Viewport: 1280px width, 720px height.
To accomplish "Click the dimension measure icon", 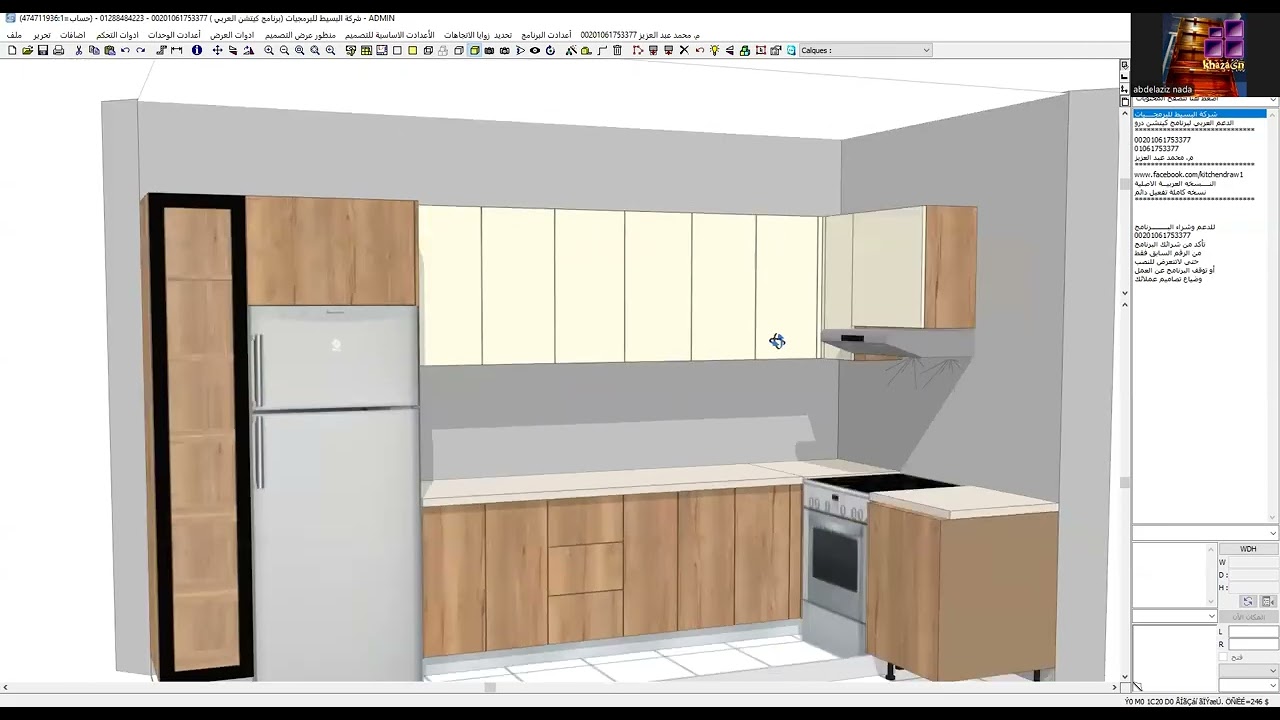I will click(x=176, y=50).
